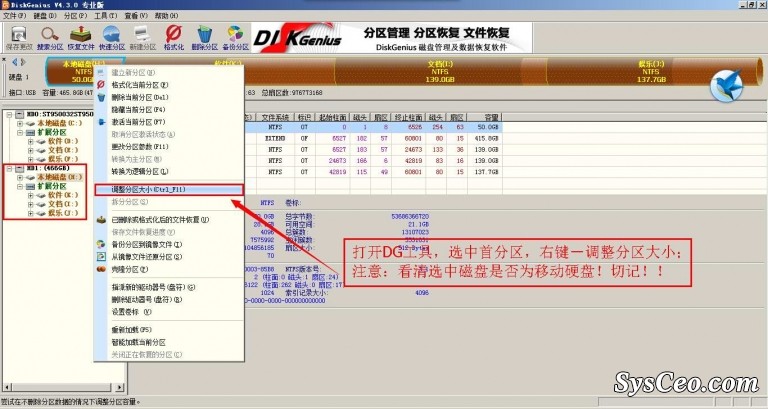Click the 终止柱面 column header
768x409 pixels.
(408, 118)
